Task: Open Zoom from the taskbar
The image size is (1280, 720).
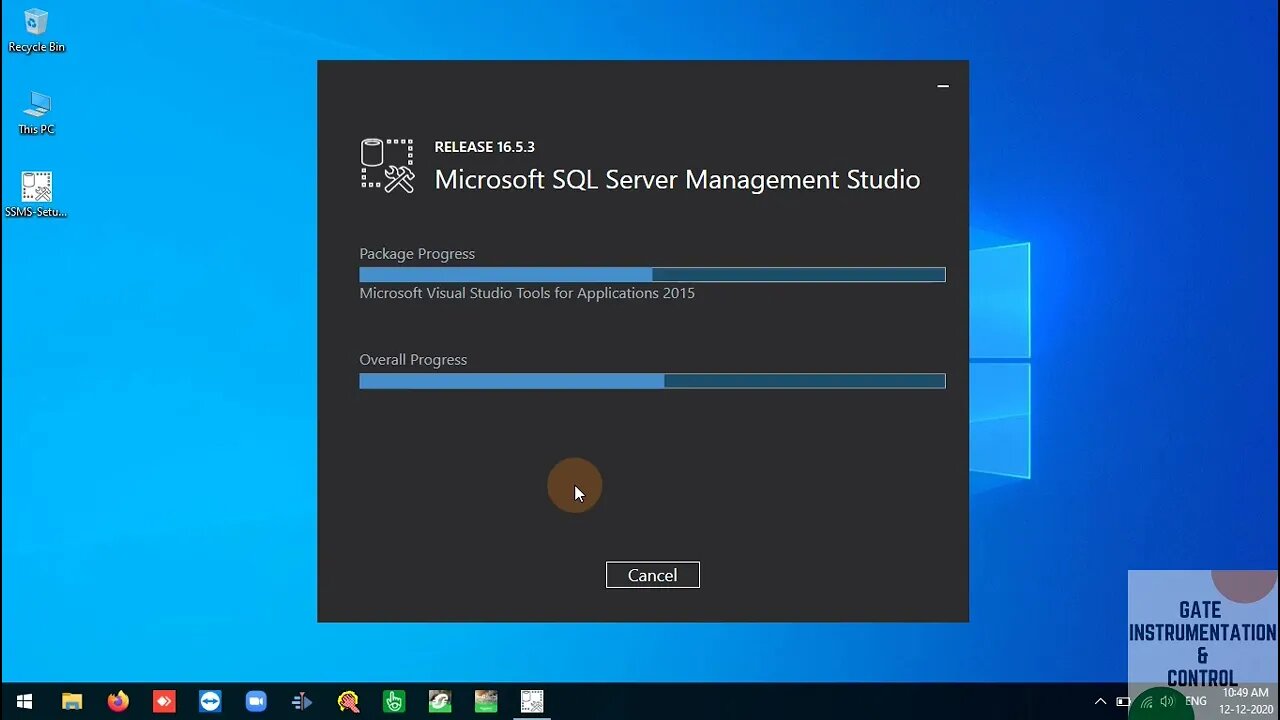Action: coord(256,701)
